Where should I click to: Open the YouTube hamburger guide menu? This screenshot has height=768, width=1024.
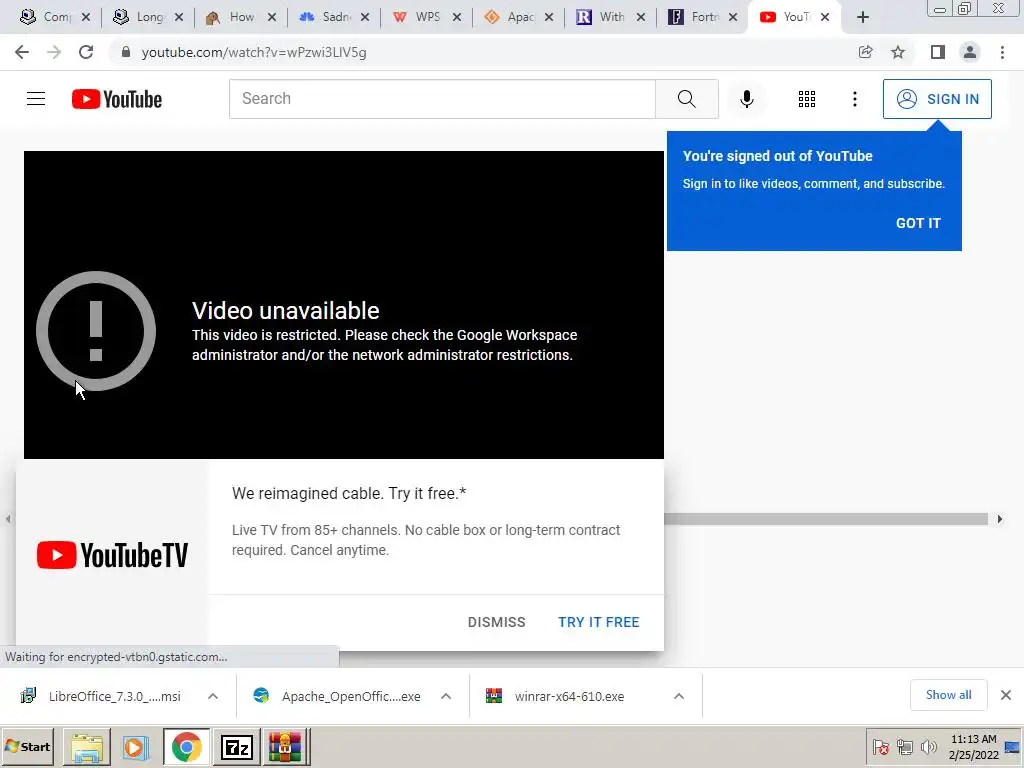click(36, 99)
